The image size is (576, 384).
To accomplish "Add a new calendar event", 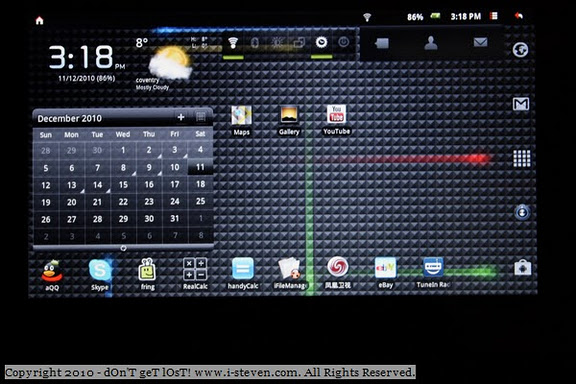I will [x=181, y=117].
